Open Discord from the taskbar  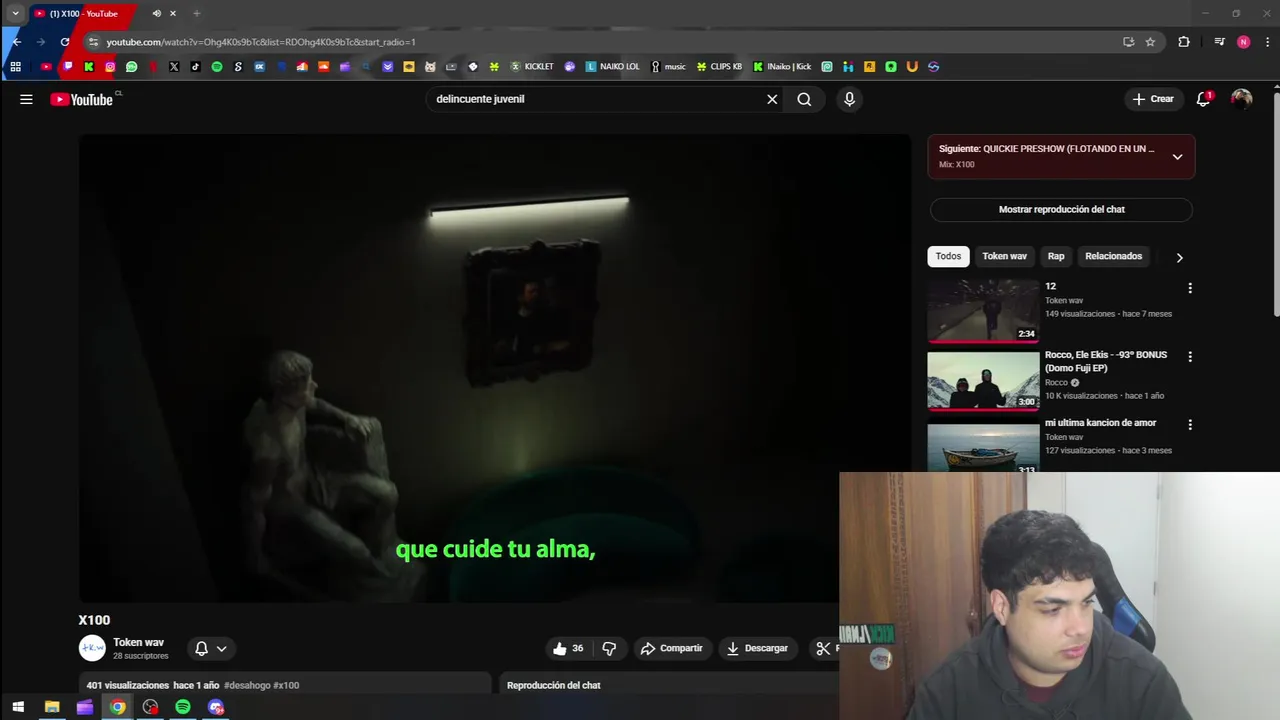point(216,707)
